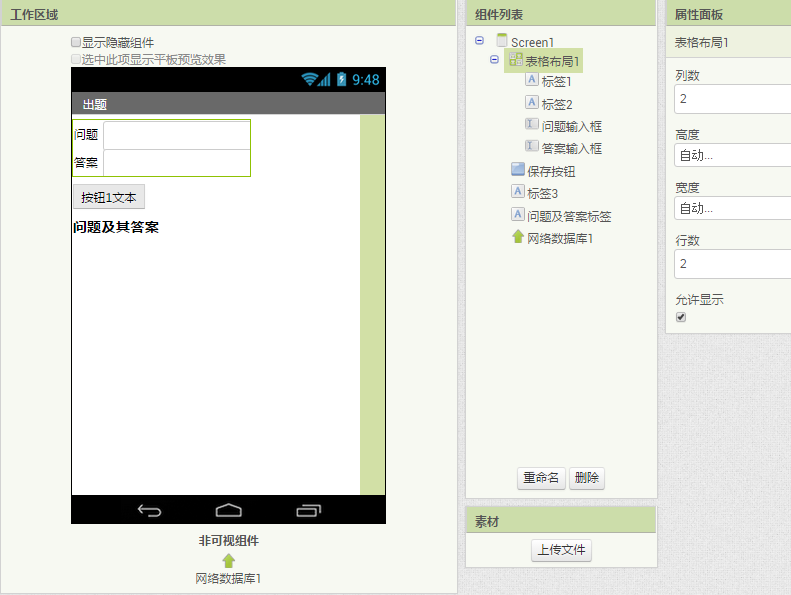The height and width of the screenshot is (595, 791).
Task: Click the 保存按钮 button icon in tree
Action: [x=517, y=170]
